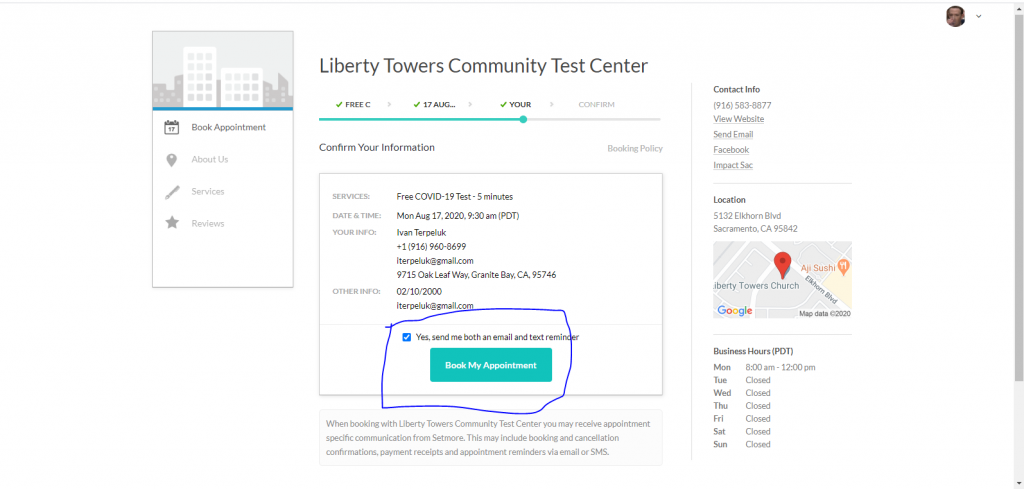The width and height of the screenshot is (1024, 489).
Task: Open the Booking Policy link
Action: [635, 149]
